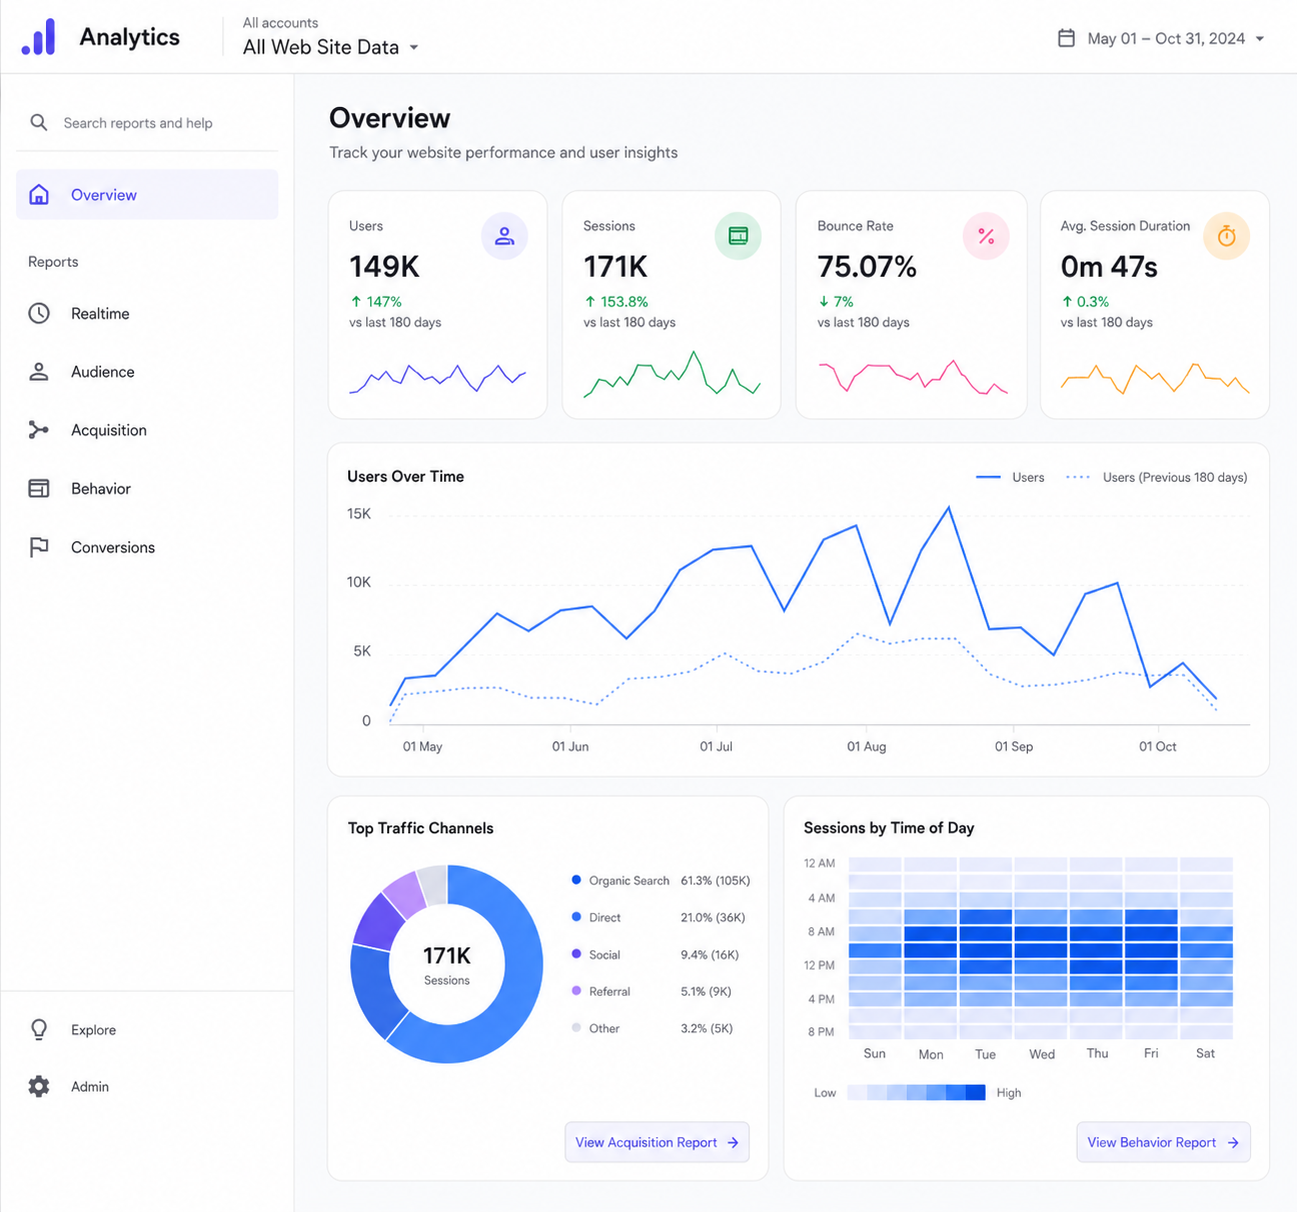The width and height of the screenshot is (1297, 1212).
Task: Click View Acquisition Report button
Action: point(657,1143)
